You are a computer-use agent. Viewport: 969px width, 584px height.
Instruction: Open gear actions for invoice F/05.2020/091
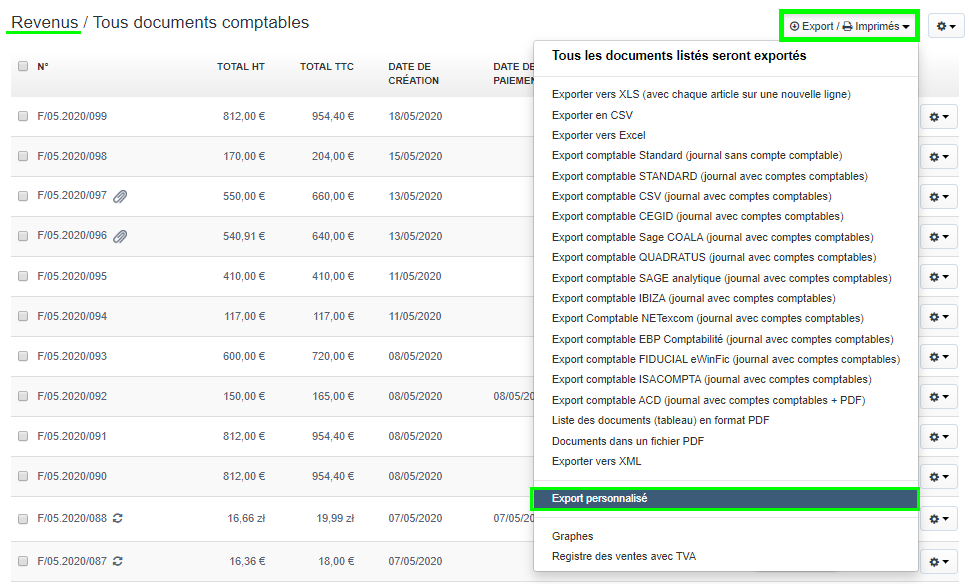(x=938, y=437)
